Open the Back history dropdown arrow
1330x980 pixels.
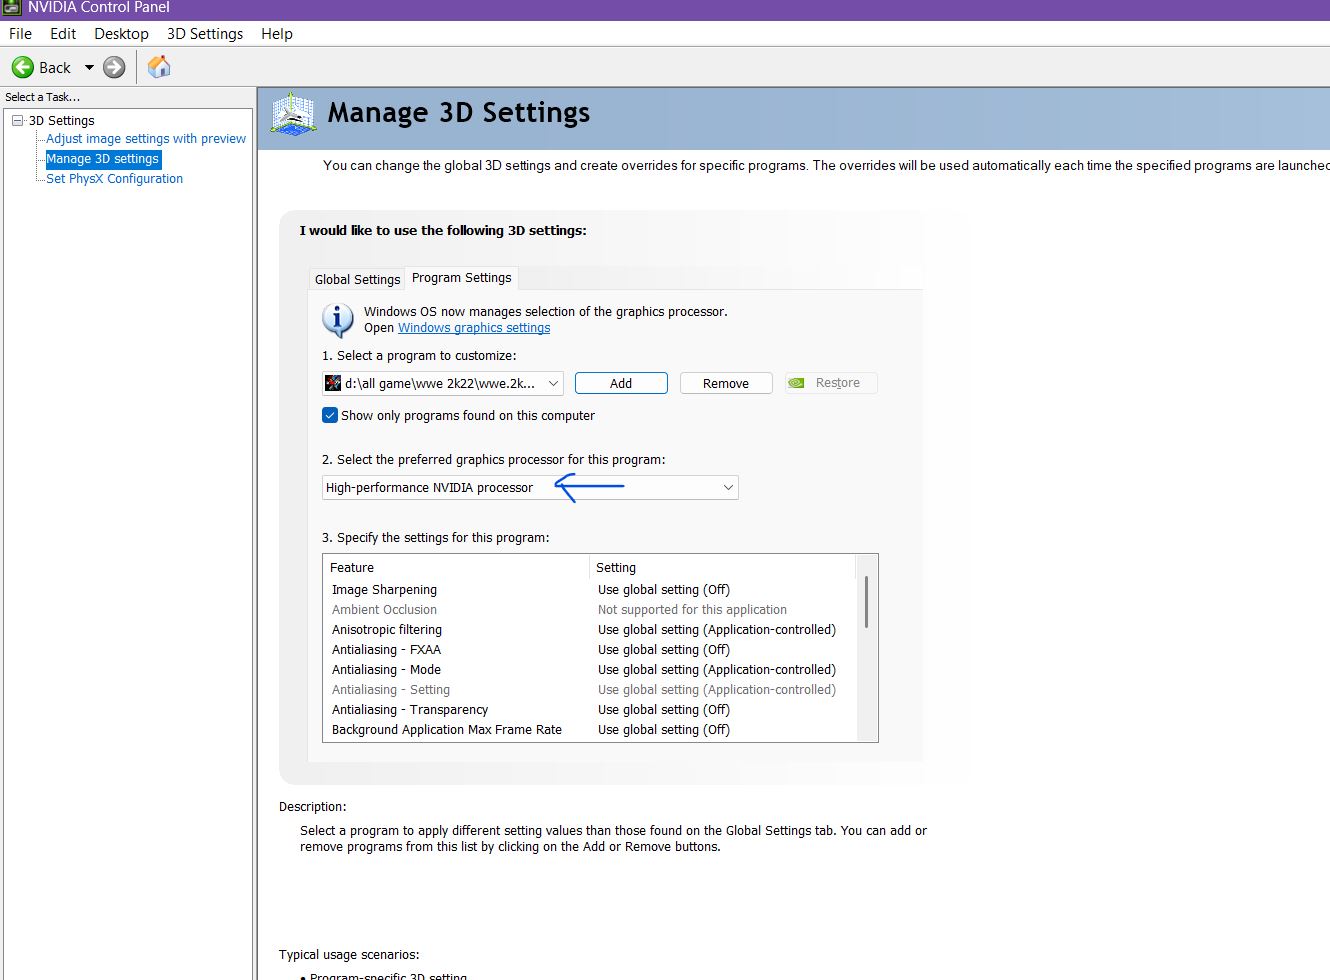(89, 67)
